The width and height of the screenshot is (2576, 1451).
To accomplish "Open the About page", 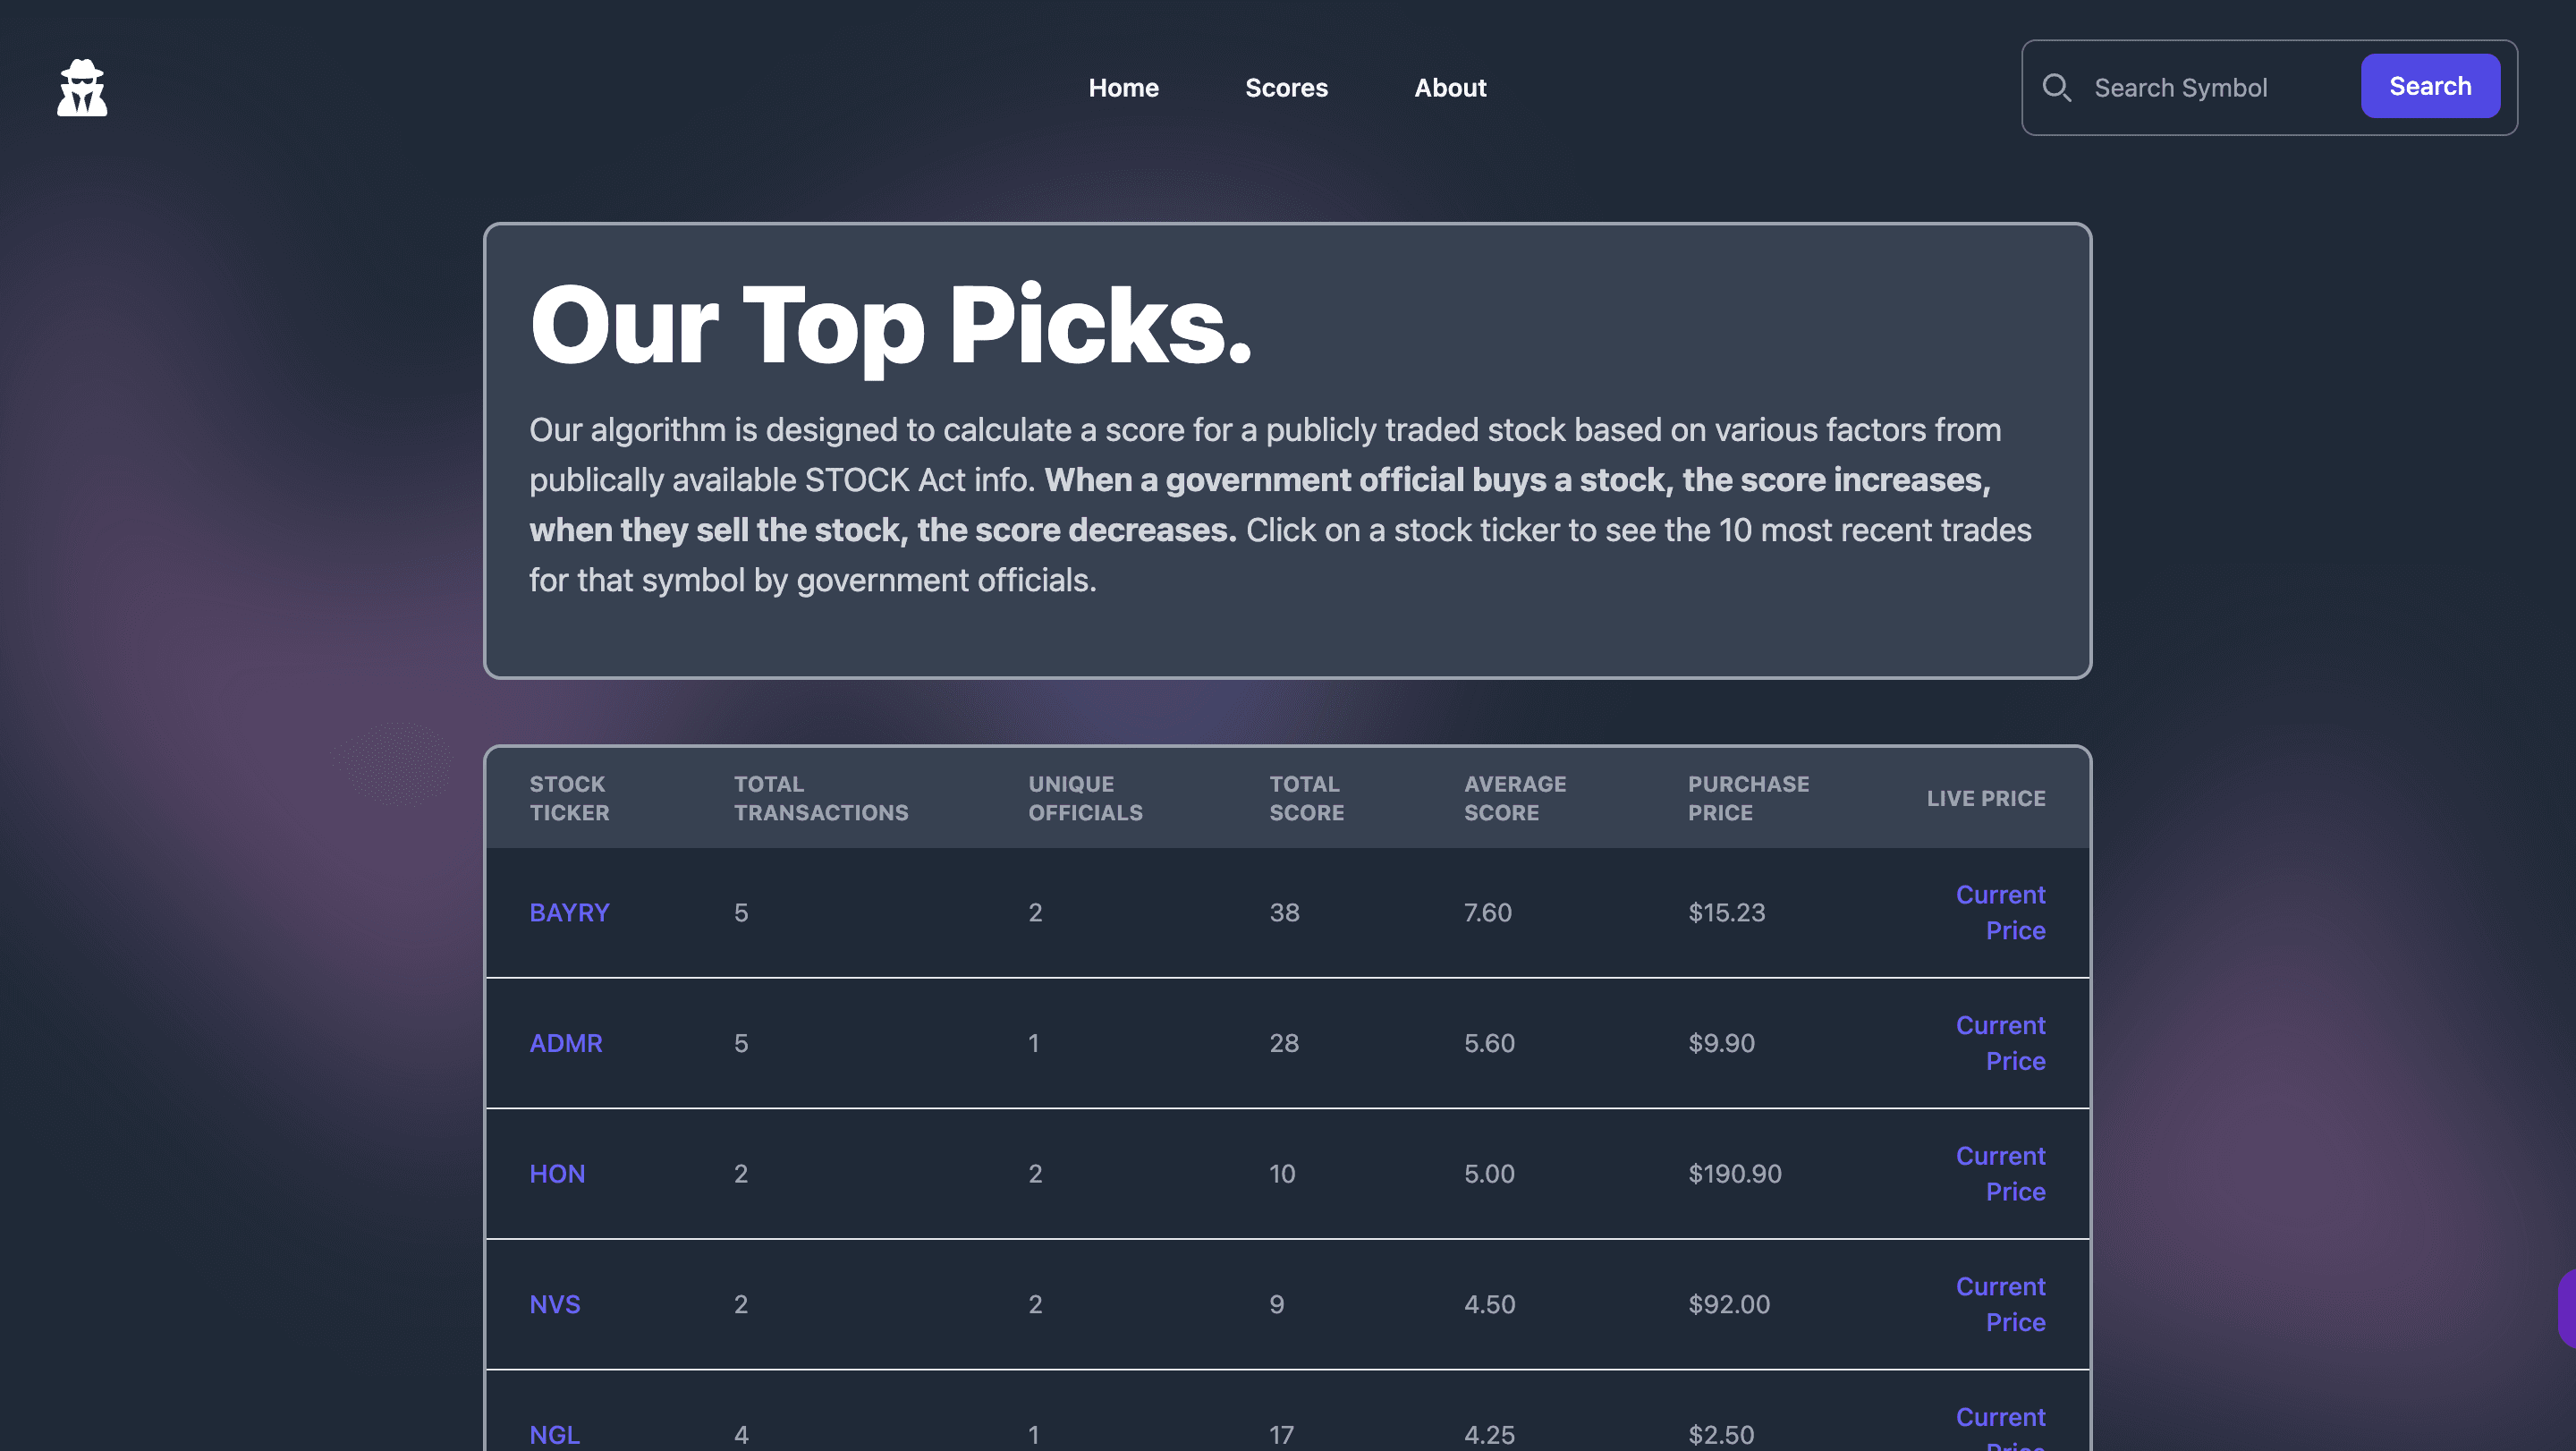I will pos(1450,88).
